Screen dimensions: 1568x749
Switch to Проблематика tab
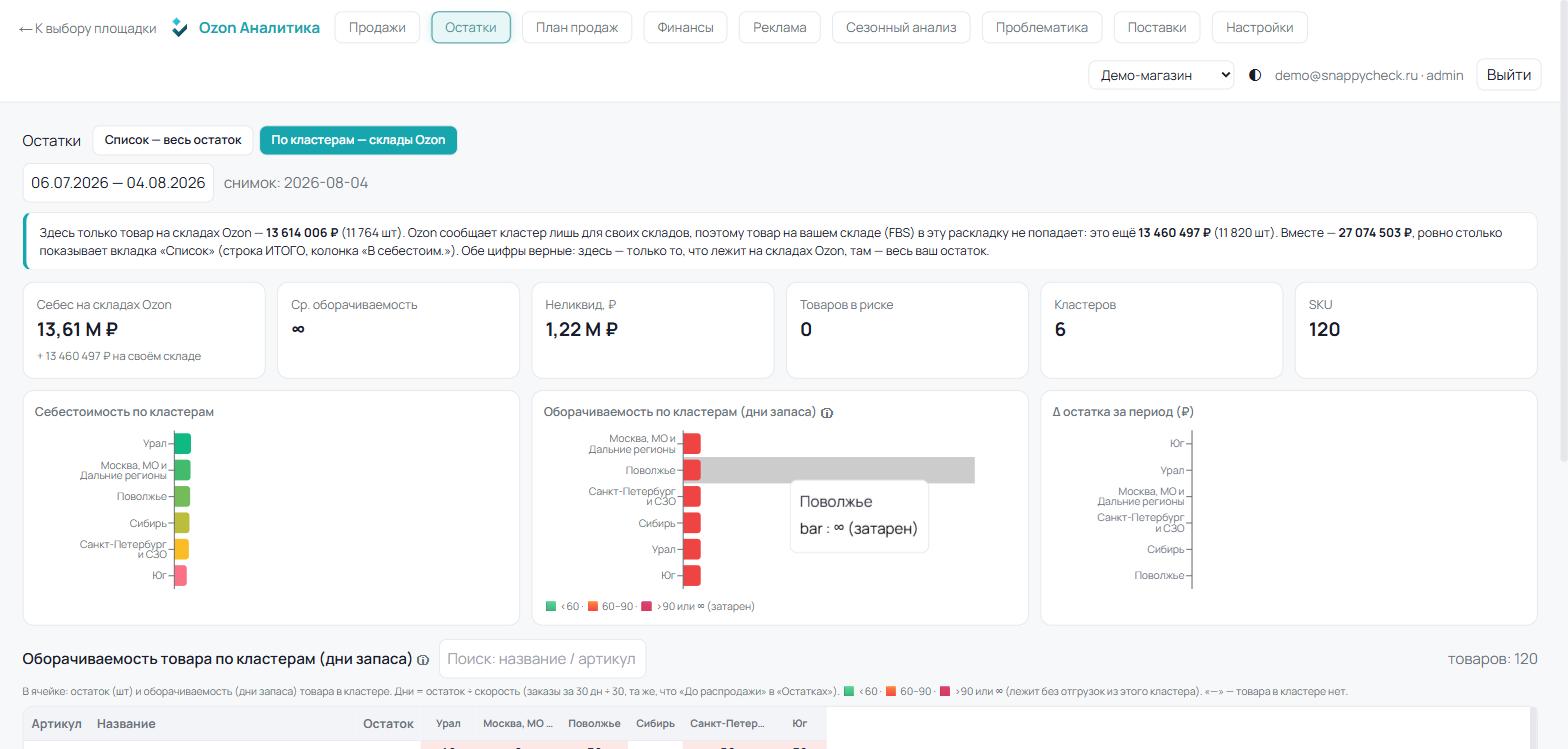(1042, 27)
